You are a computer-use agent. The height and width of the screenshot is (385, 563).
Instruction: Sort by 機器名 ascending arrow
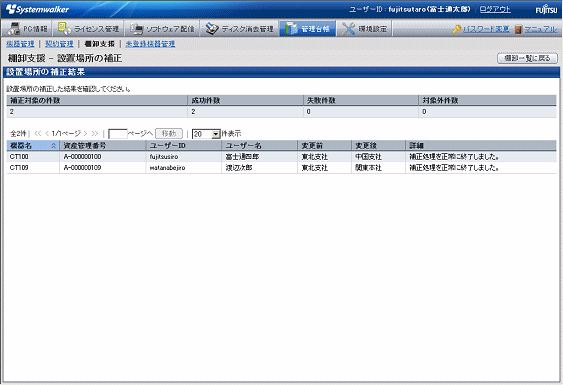[x=53, y=145]
